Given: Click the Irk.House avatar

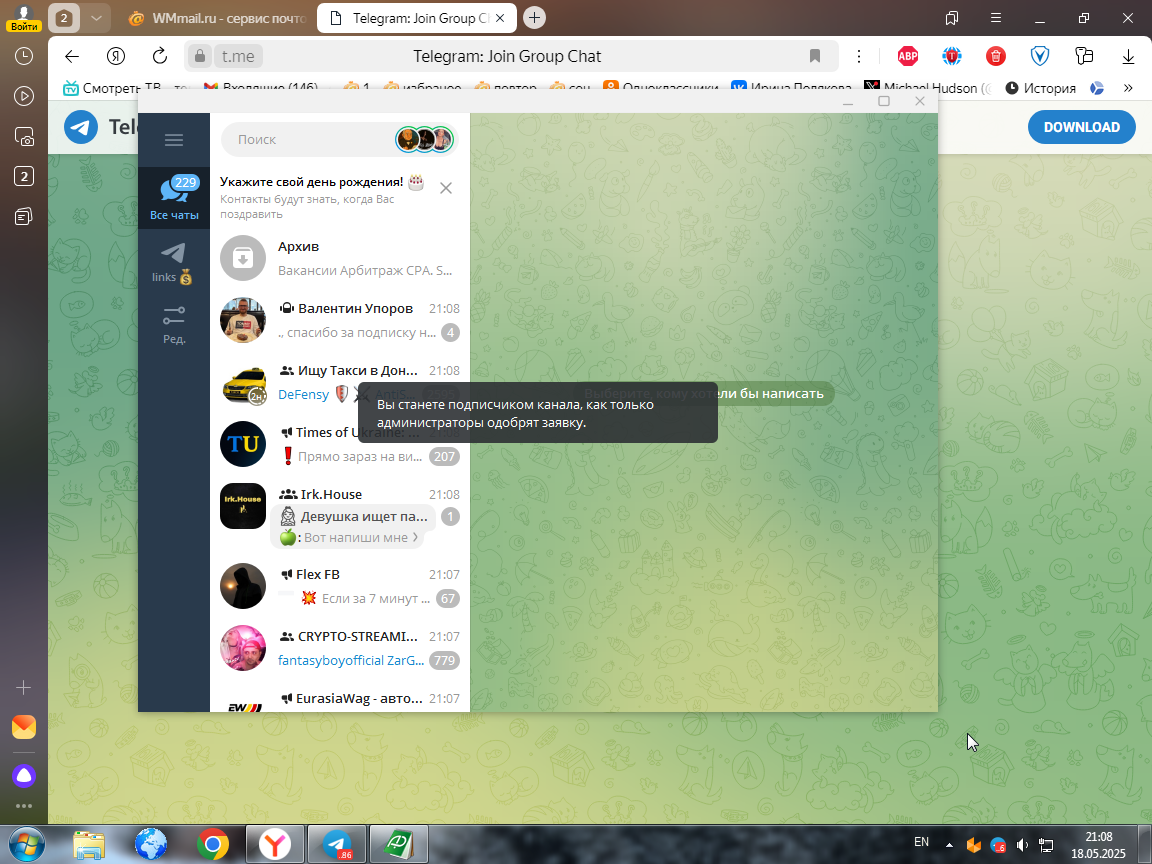Looking at the screenshot, I should (243, 506).
